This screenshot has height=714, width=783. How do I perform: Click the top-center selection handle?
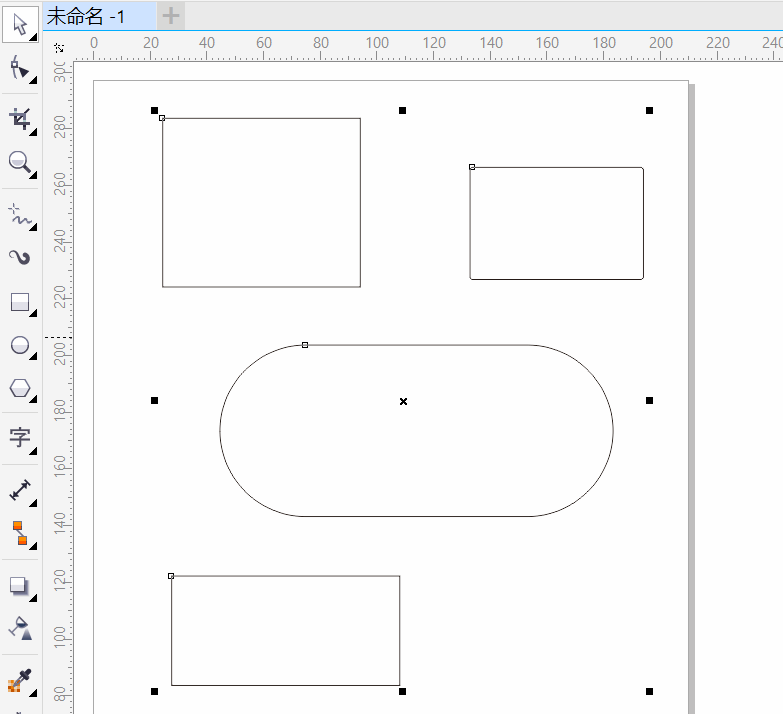point(402,110)
